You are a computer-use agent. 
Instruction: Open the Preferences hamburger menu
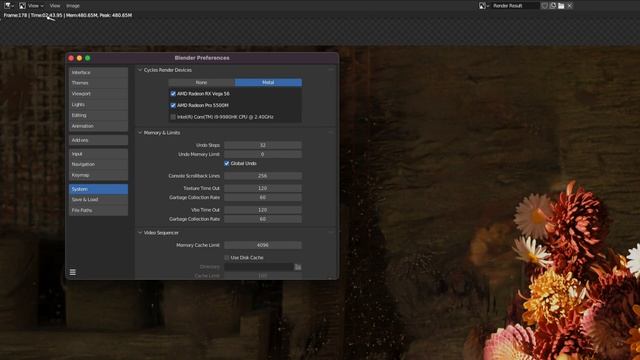tap(73, 272)
